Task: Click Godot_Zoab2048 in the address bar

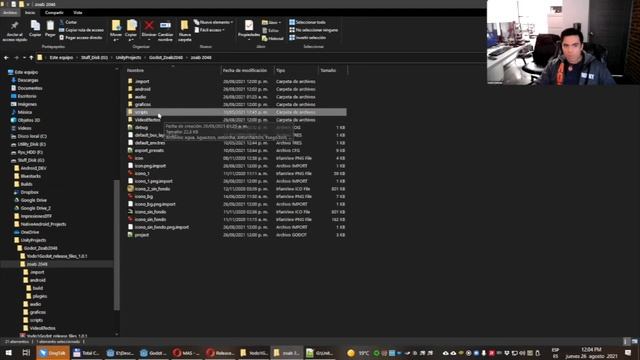Action: point(166,58)
